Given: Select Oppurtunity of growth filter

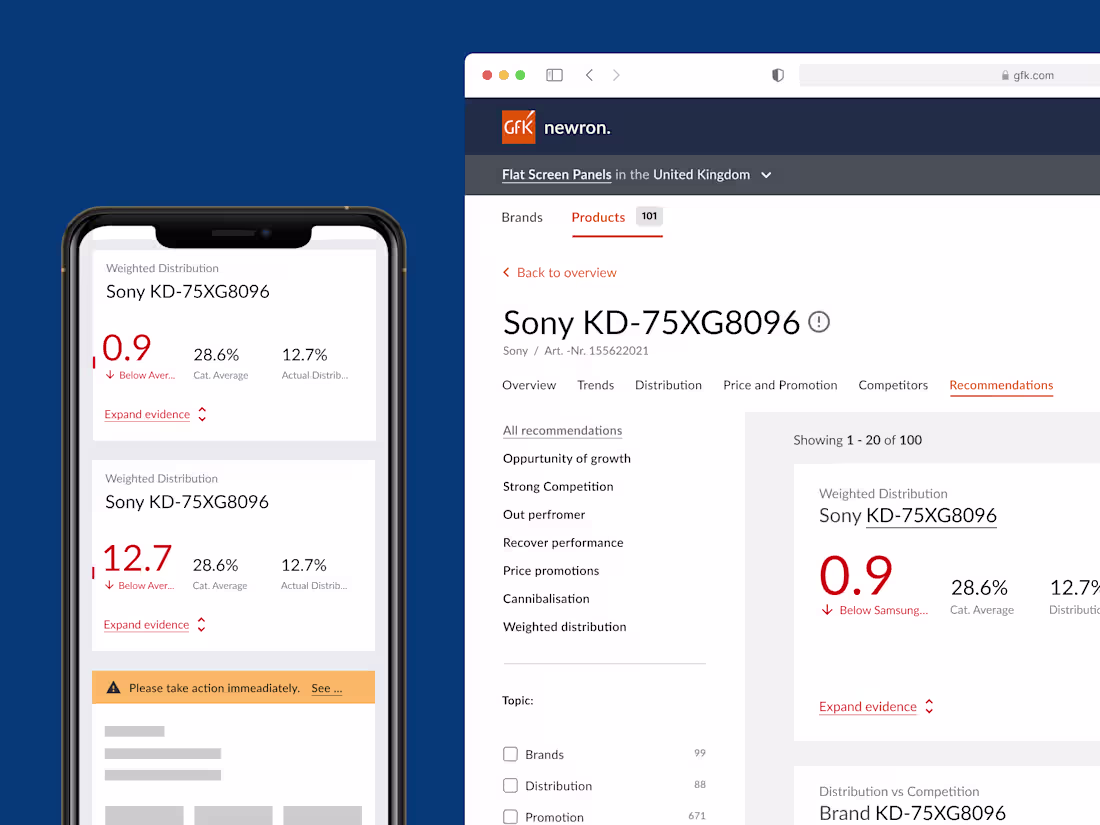Looking at the screenshot, I should [x=566, y=459].
